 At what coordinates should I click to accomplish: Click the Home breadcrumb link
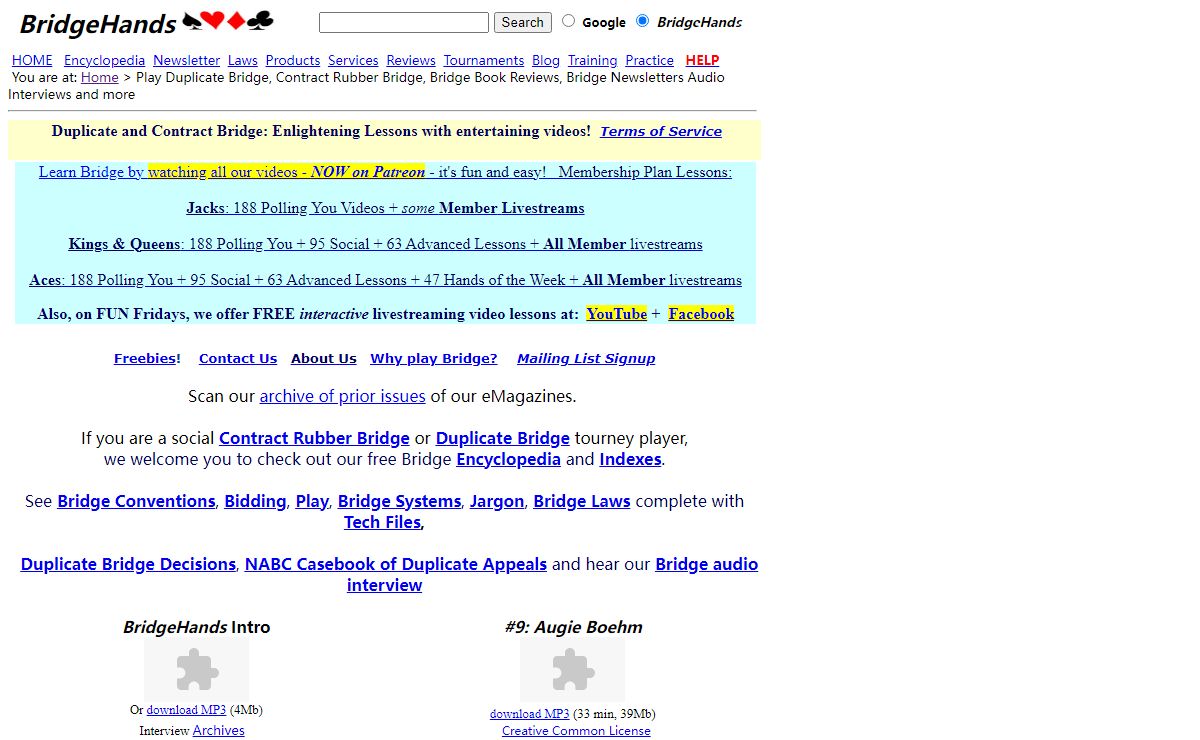click(100, 77)
